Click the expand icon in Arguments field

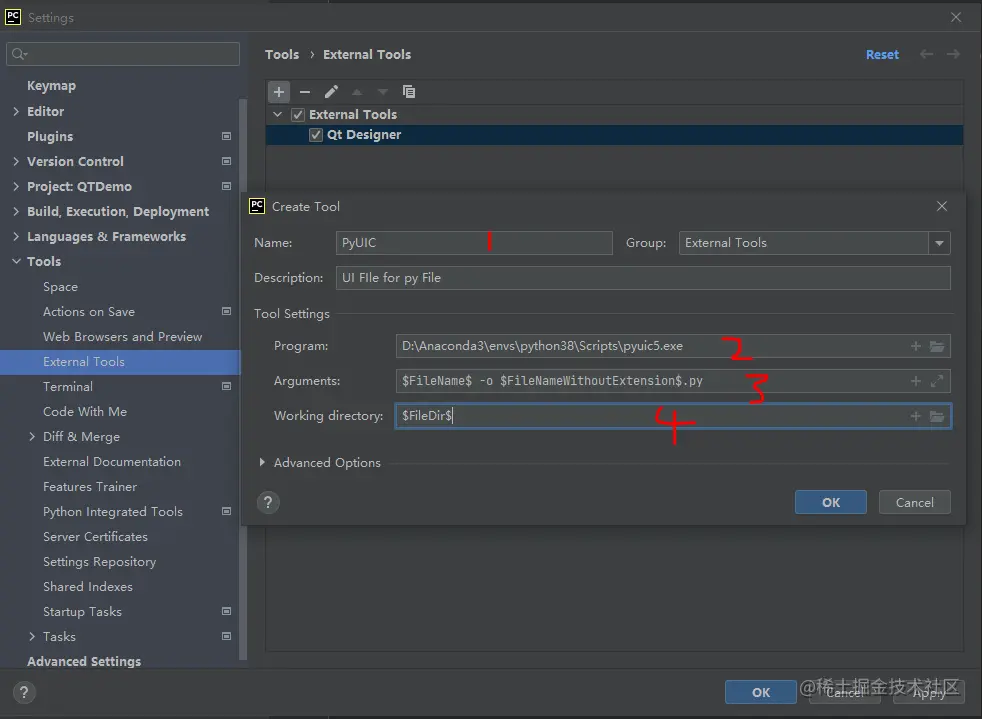click(x=937, y=381)
